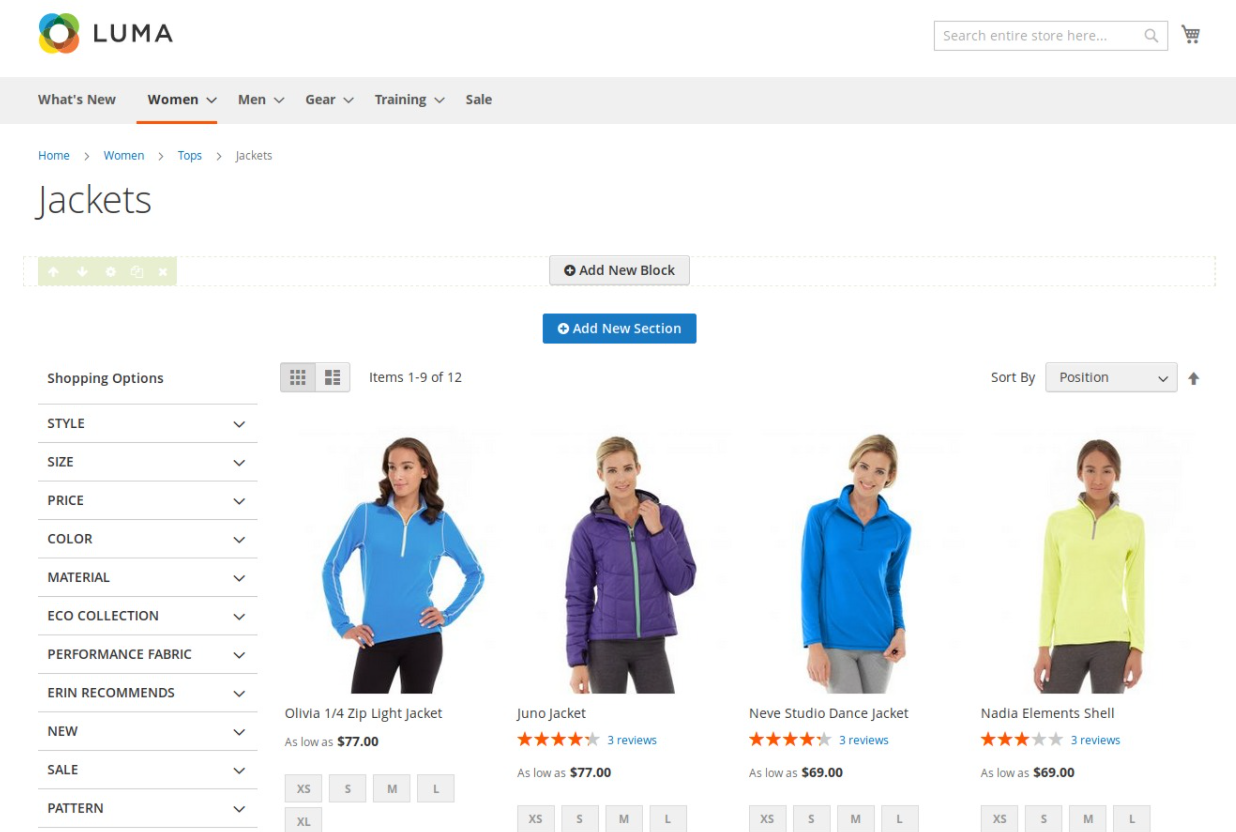Viewport: 1236px width, 832px height.
Task: Expand the COLOR filter option
Action: [147, 539]
